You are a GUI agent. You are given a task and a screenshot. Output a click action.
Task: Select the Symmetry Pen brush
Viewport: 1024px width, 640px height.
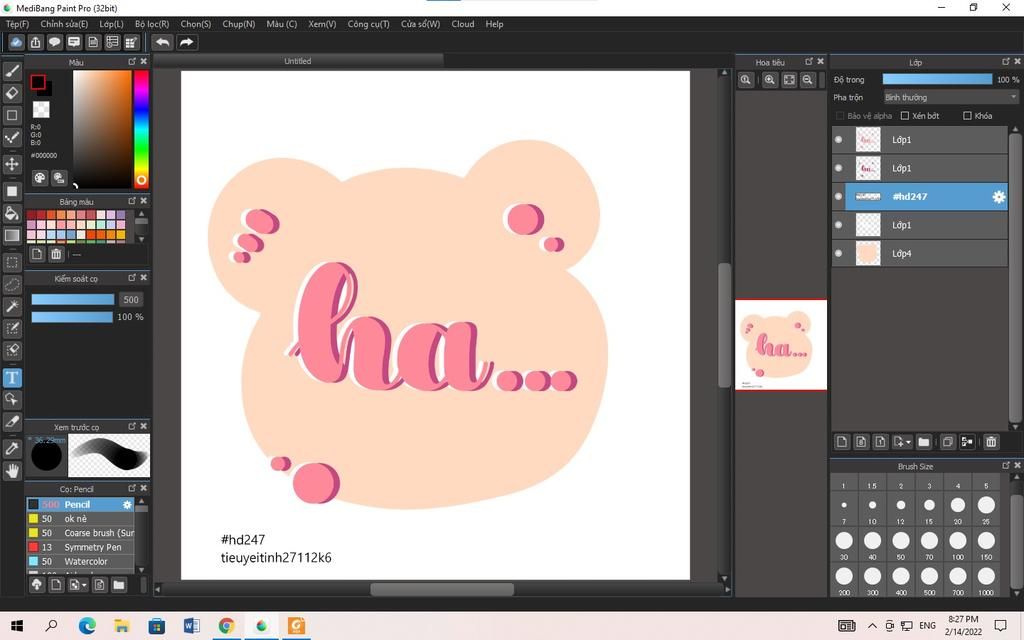tap(80, 547)
